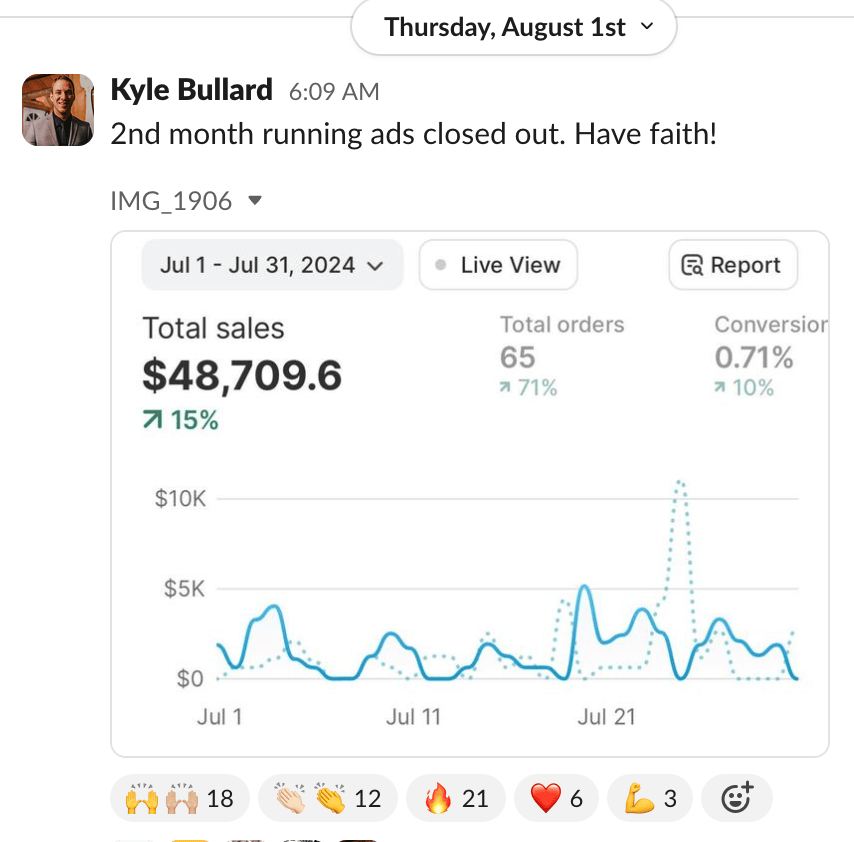Viewport: 854px width, 842px height.
Task: Click the add reaction smiley icon
Action: tap(736, 798)
